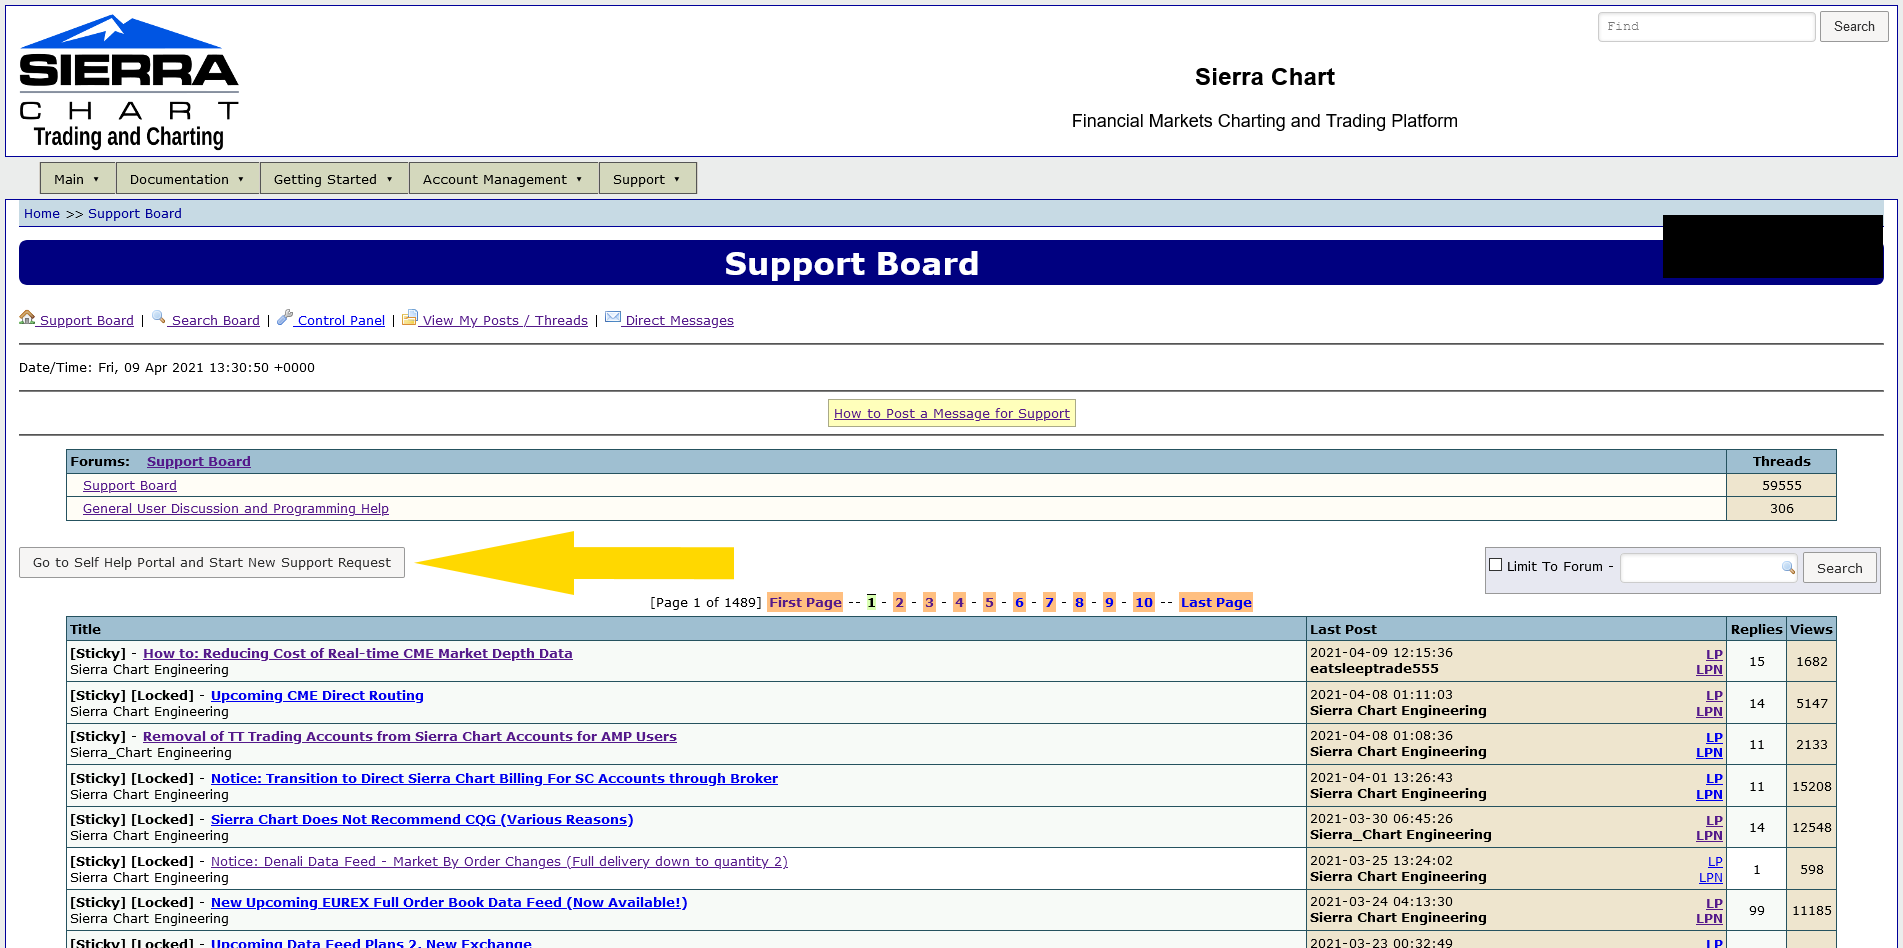Click the Home breadcrumb link

[42, 214]
